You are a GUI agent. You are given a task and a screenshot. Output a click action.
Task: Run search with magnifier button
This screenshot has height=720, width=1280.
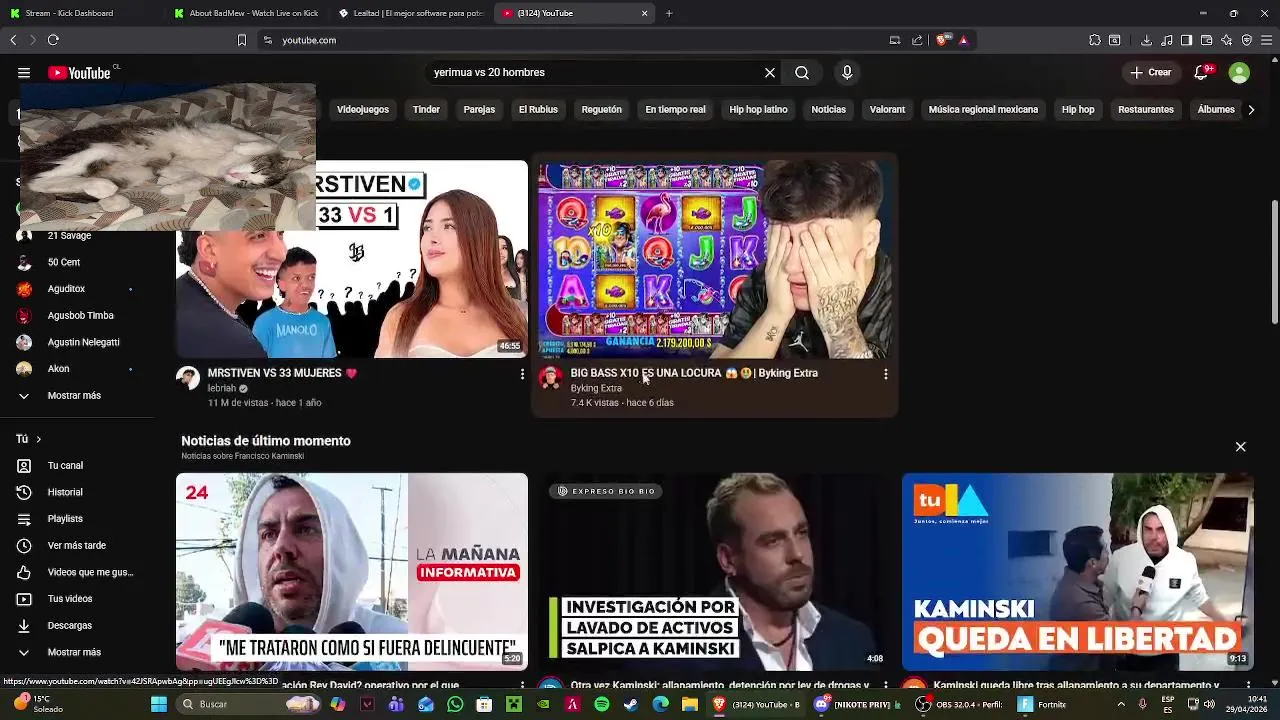802,73
